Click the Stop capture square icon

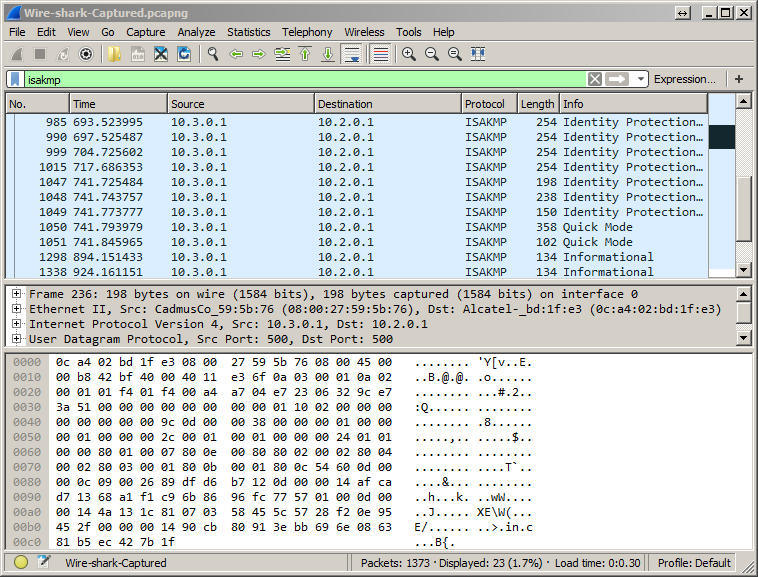pos(40,54)
